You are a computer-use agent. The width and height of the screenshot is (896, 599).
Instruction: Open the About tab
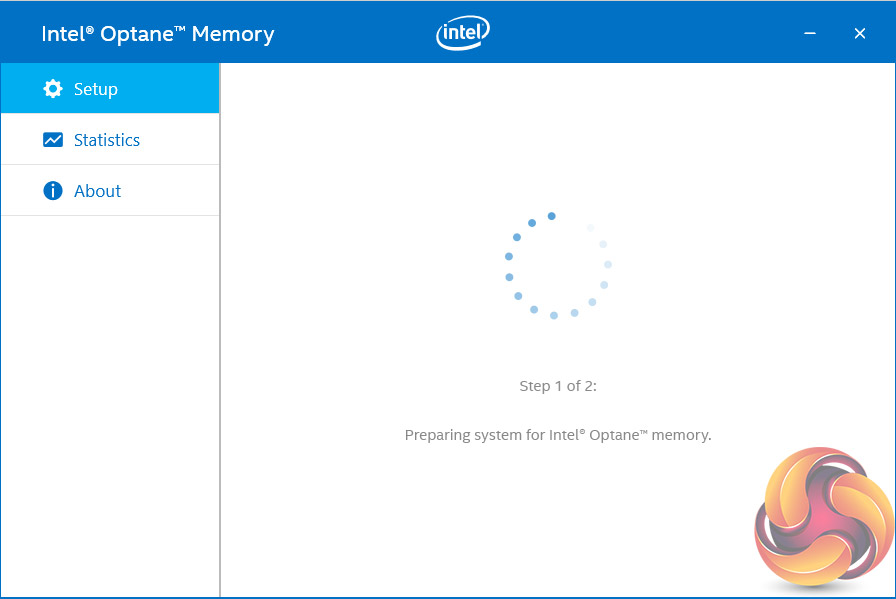[x=97, y=191]
